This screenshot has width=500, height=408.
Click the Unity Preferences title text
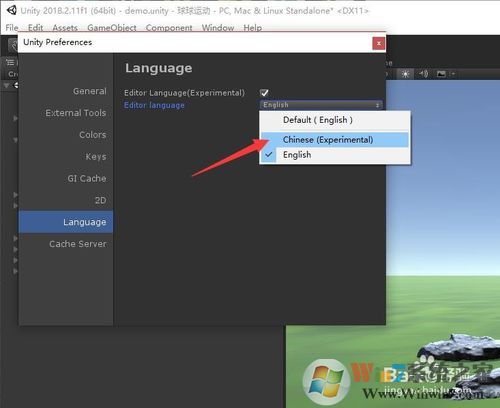[x=57, y=42]
